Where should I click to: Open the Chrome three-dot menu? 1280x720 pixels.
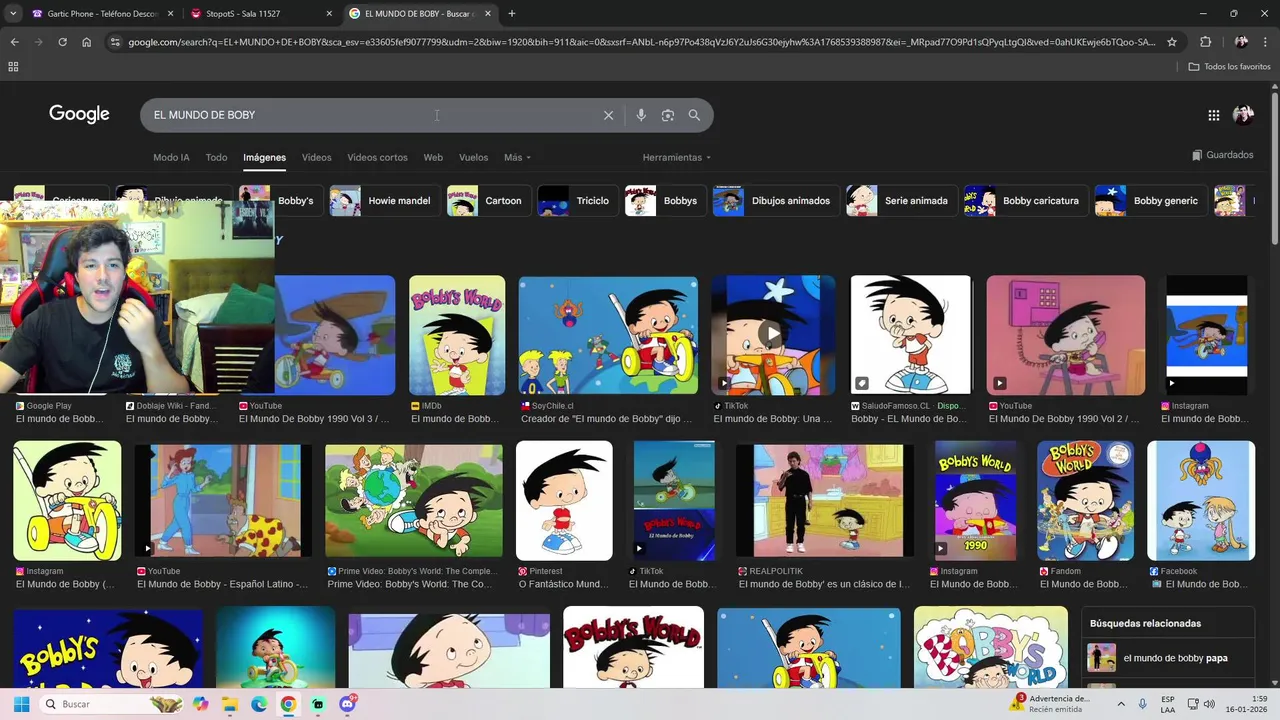1266,42
